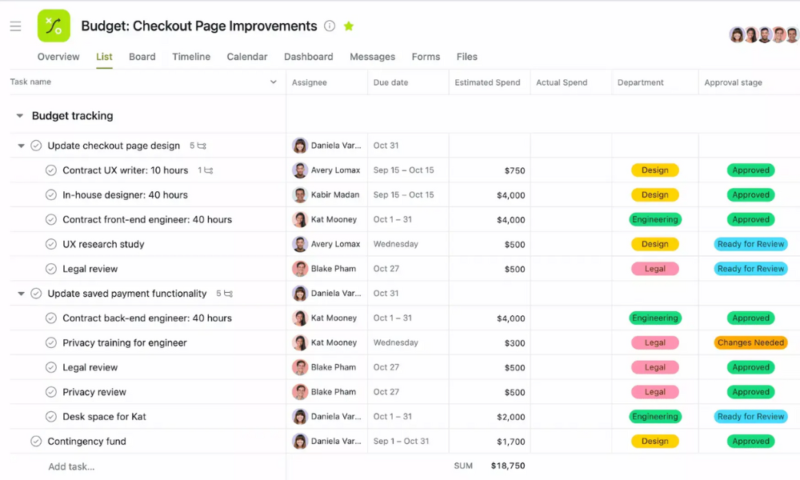The image size is (800, 480).
Task: Click Design tag on Contingency fund row
Action: 655,441
